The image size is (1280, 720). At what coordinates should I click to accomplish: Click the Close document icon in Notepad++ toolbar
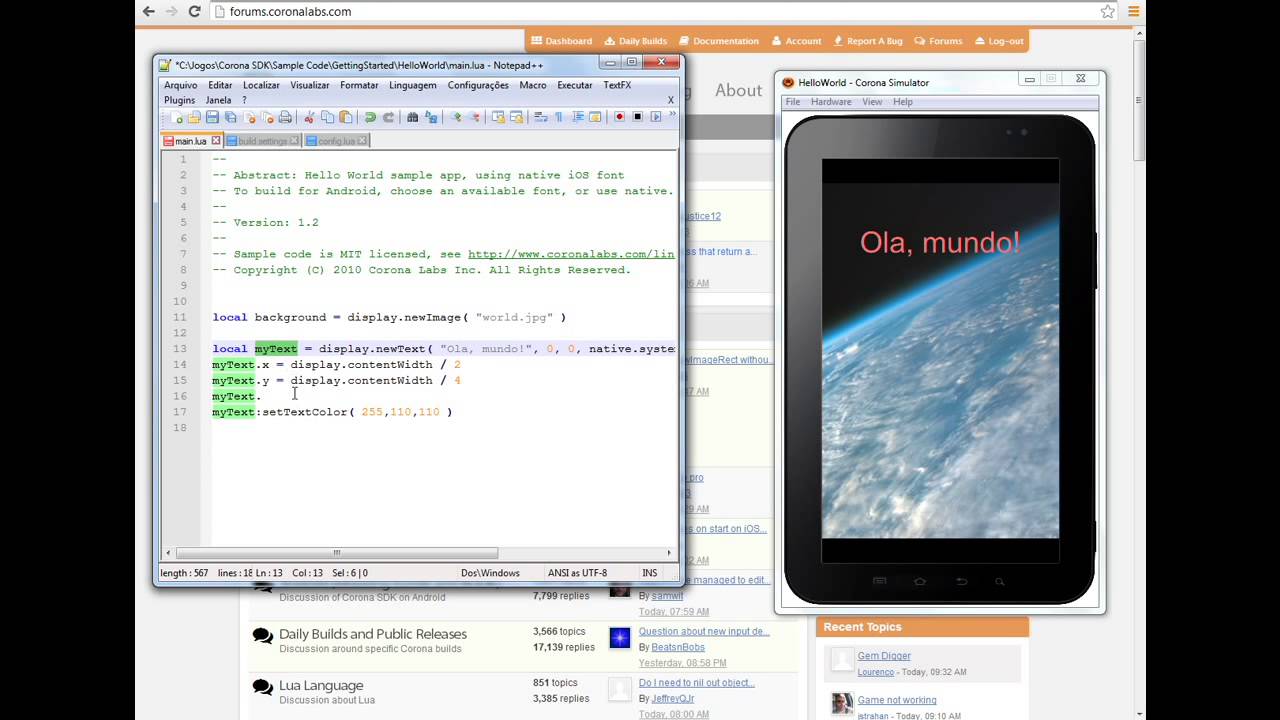tap(249, 117)
